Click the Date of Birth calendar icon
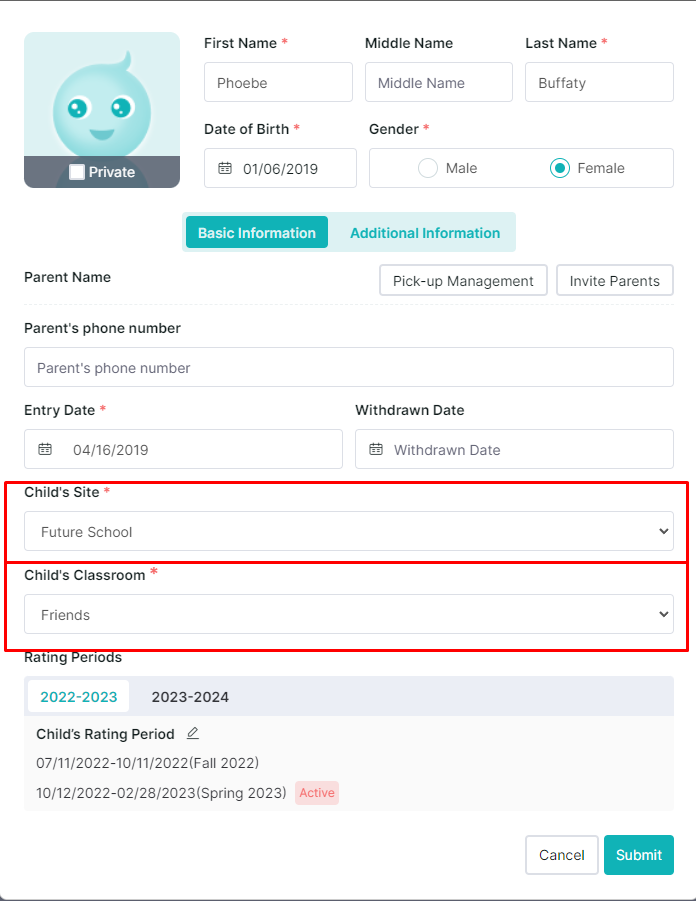Image resolution: width=696 pixels, height=901 pixels. 225,168
